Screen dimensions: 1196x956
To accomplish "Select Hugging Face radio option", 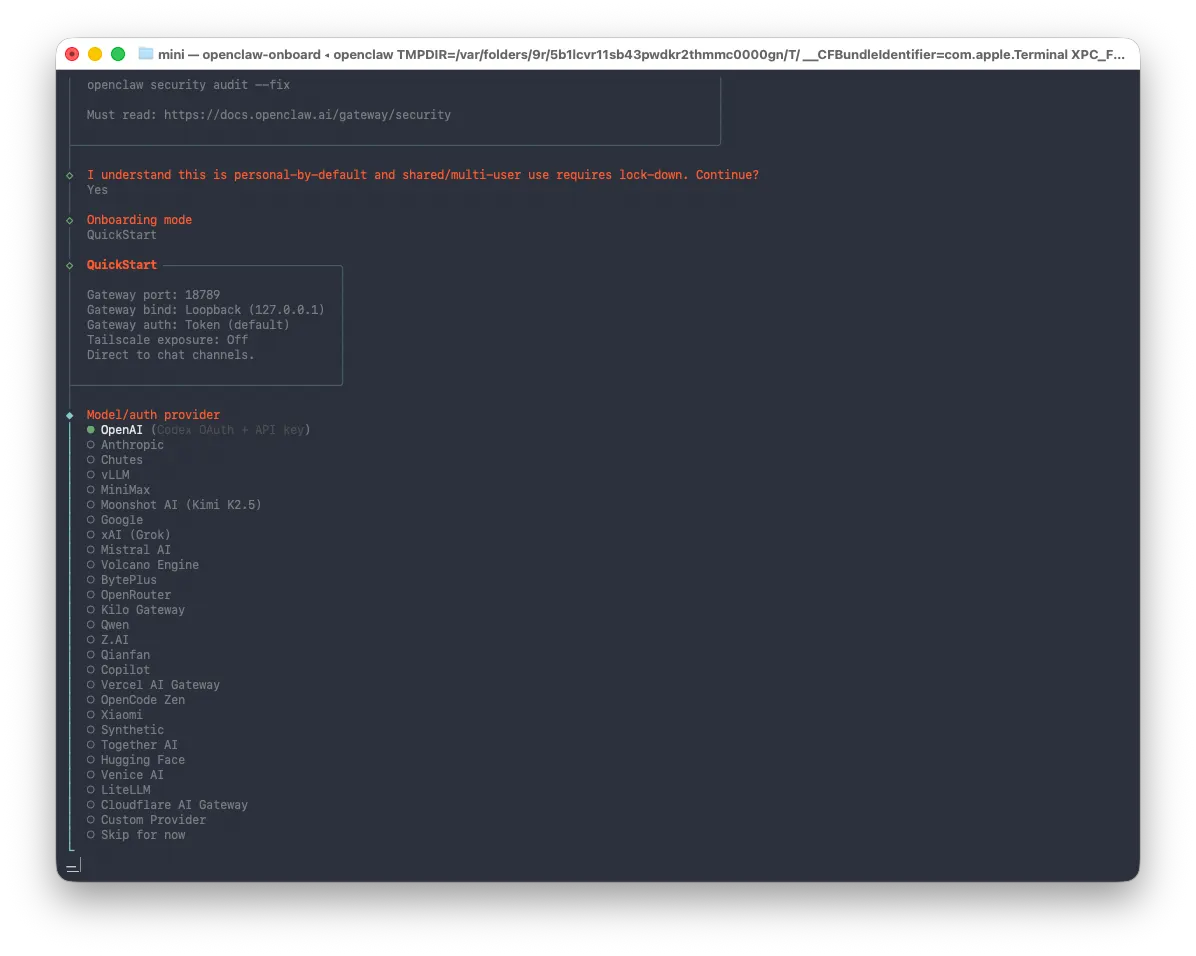I will (x=136, y=760).
